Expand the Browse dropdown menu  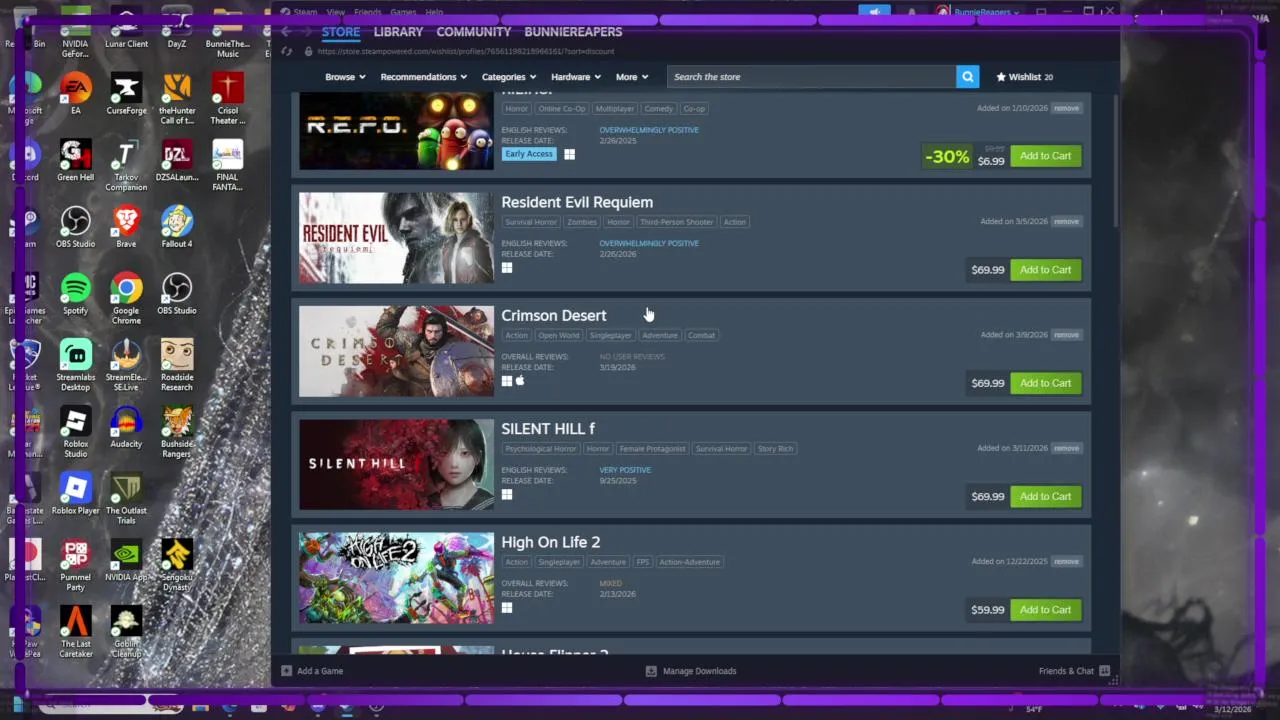(345, 77)
